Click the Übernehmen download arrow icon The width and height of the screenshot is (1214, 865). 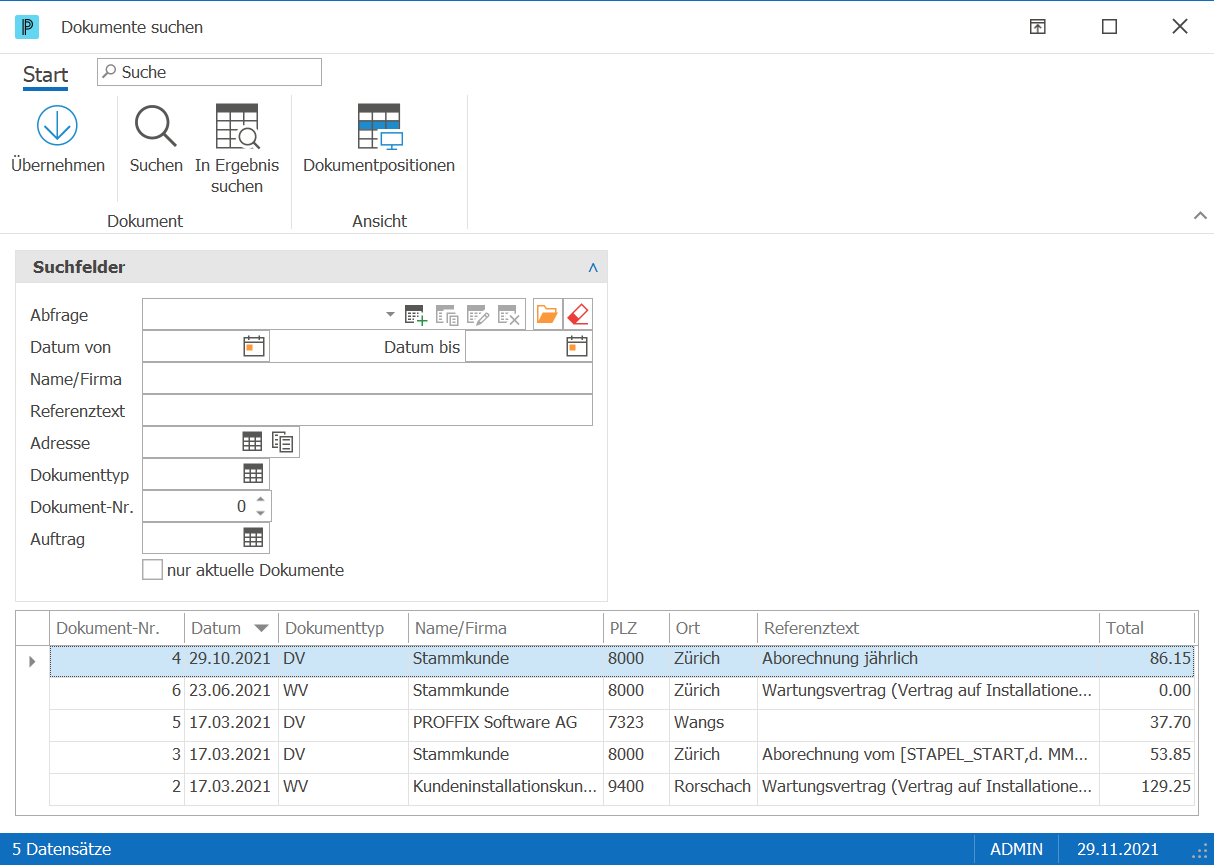57,126
